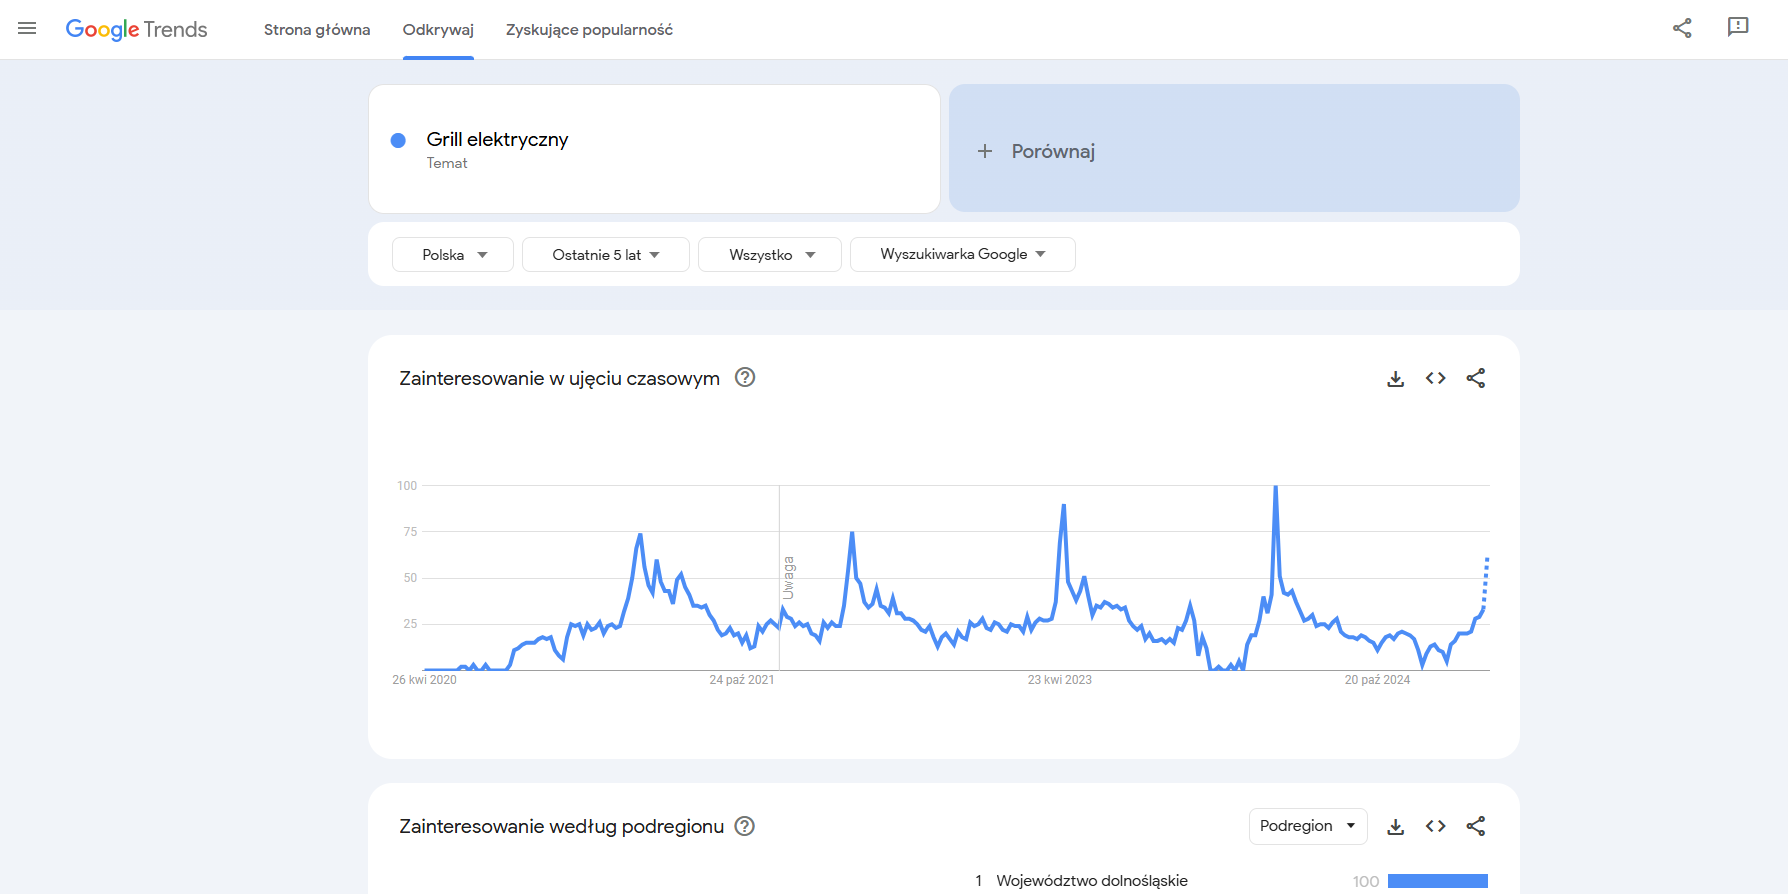Open the hamburger main menu

pyautogui.click(x=27, y=29)
